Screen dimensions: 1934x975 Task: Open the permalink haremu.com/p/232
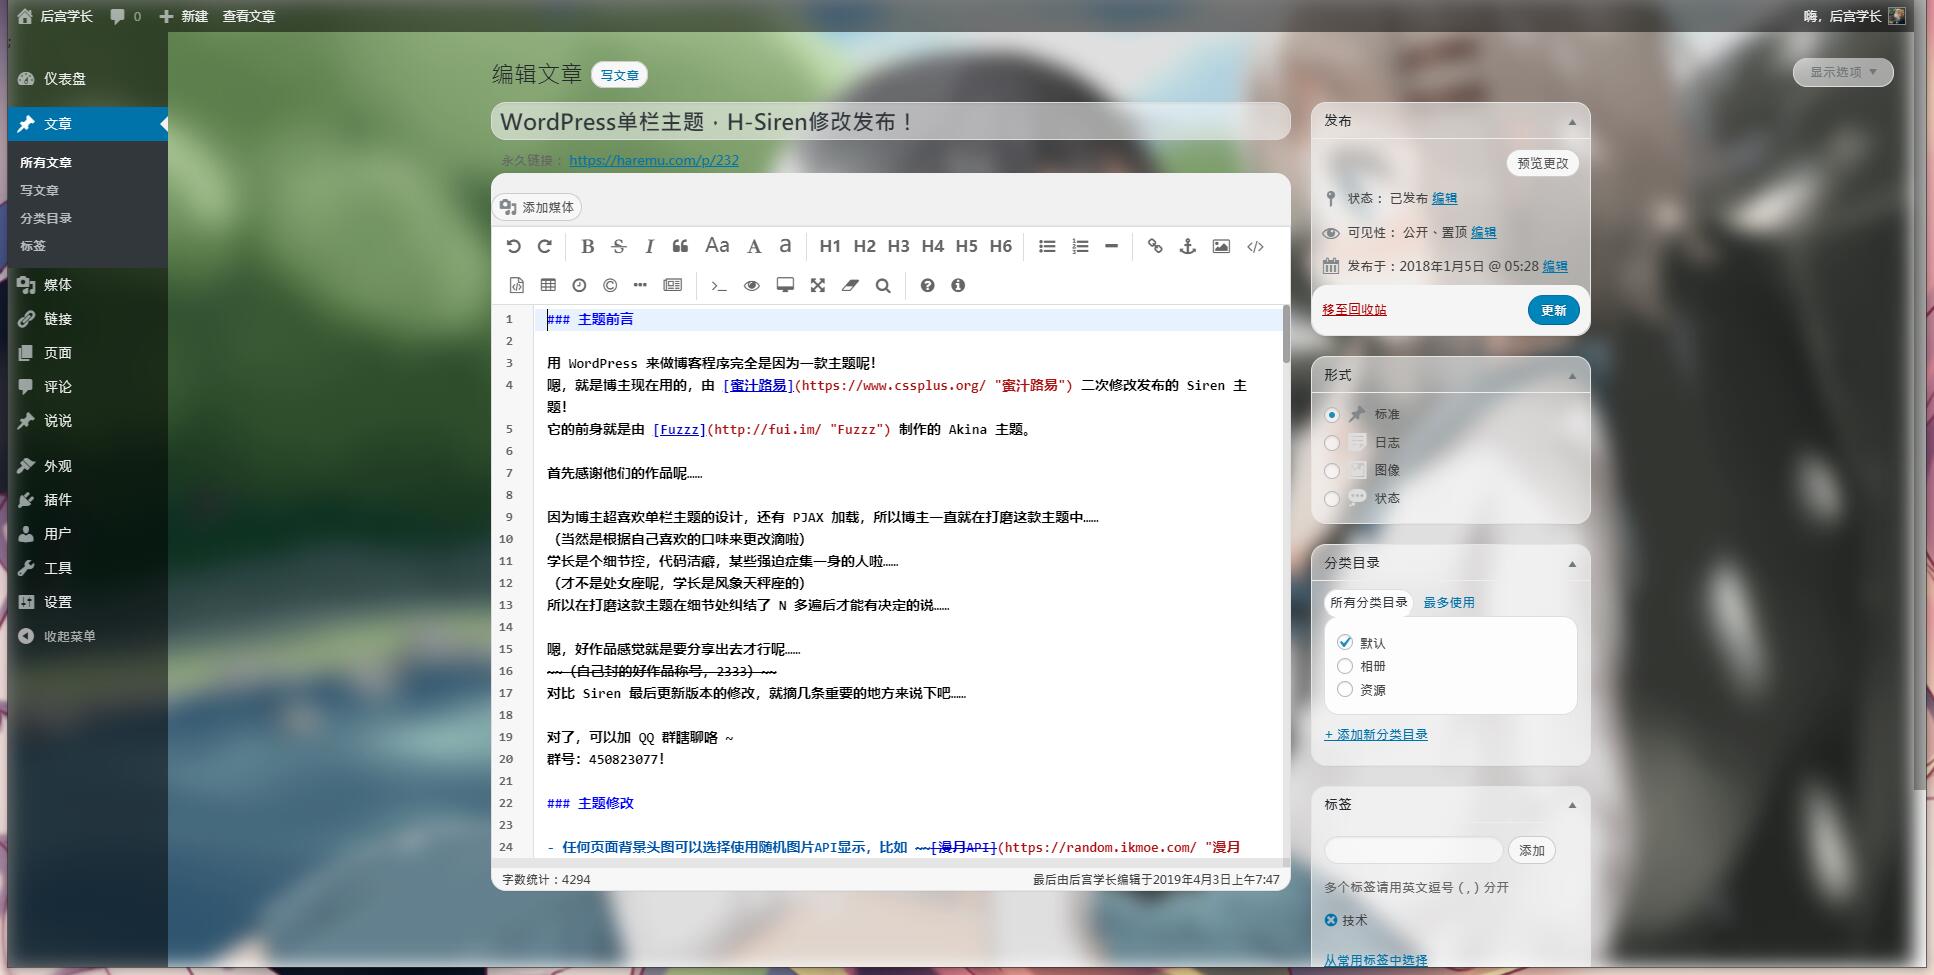tap(653, 160)
